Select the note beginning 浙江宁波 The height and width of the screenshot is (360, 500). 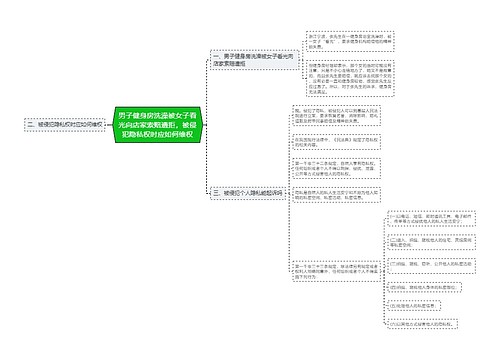(350, 41)
